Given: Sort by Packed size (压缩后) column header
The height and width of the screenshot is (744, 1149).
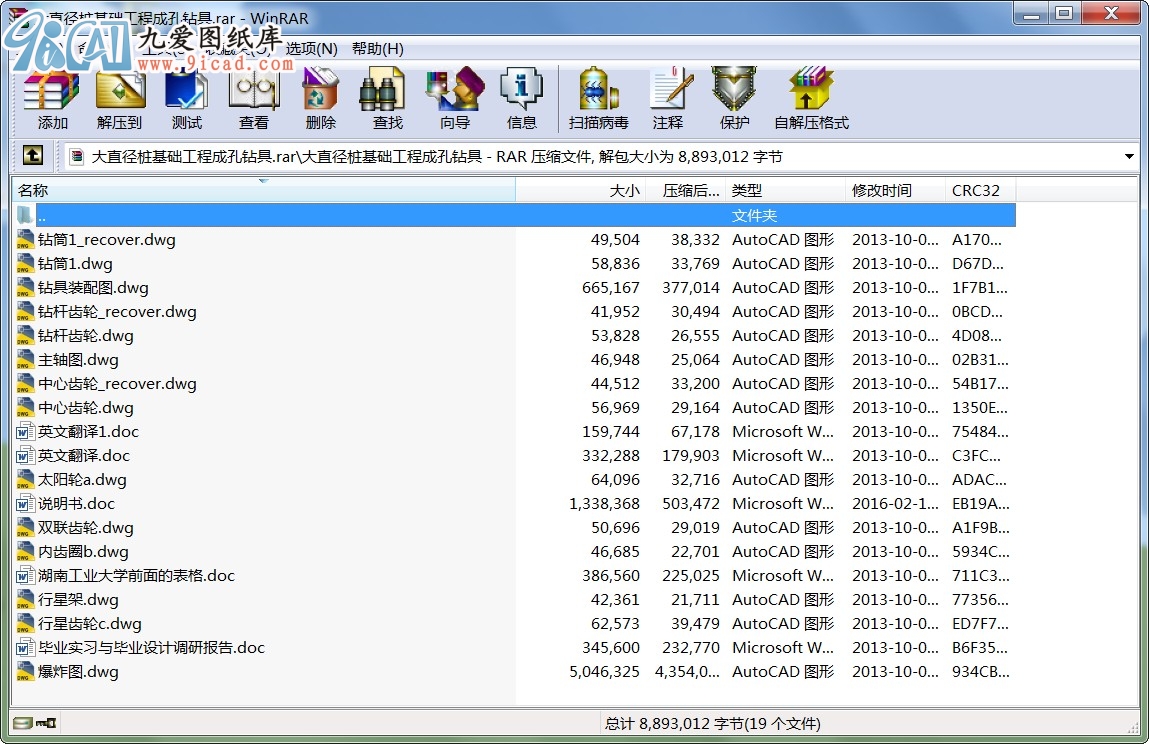Looking at the screenshot, I should click(x=685, y=191).
